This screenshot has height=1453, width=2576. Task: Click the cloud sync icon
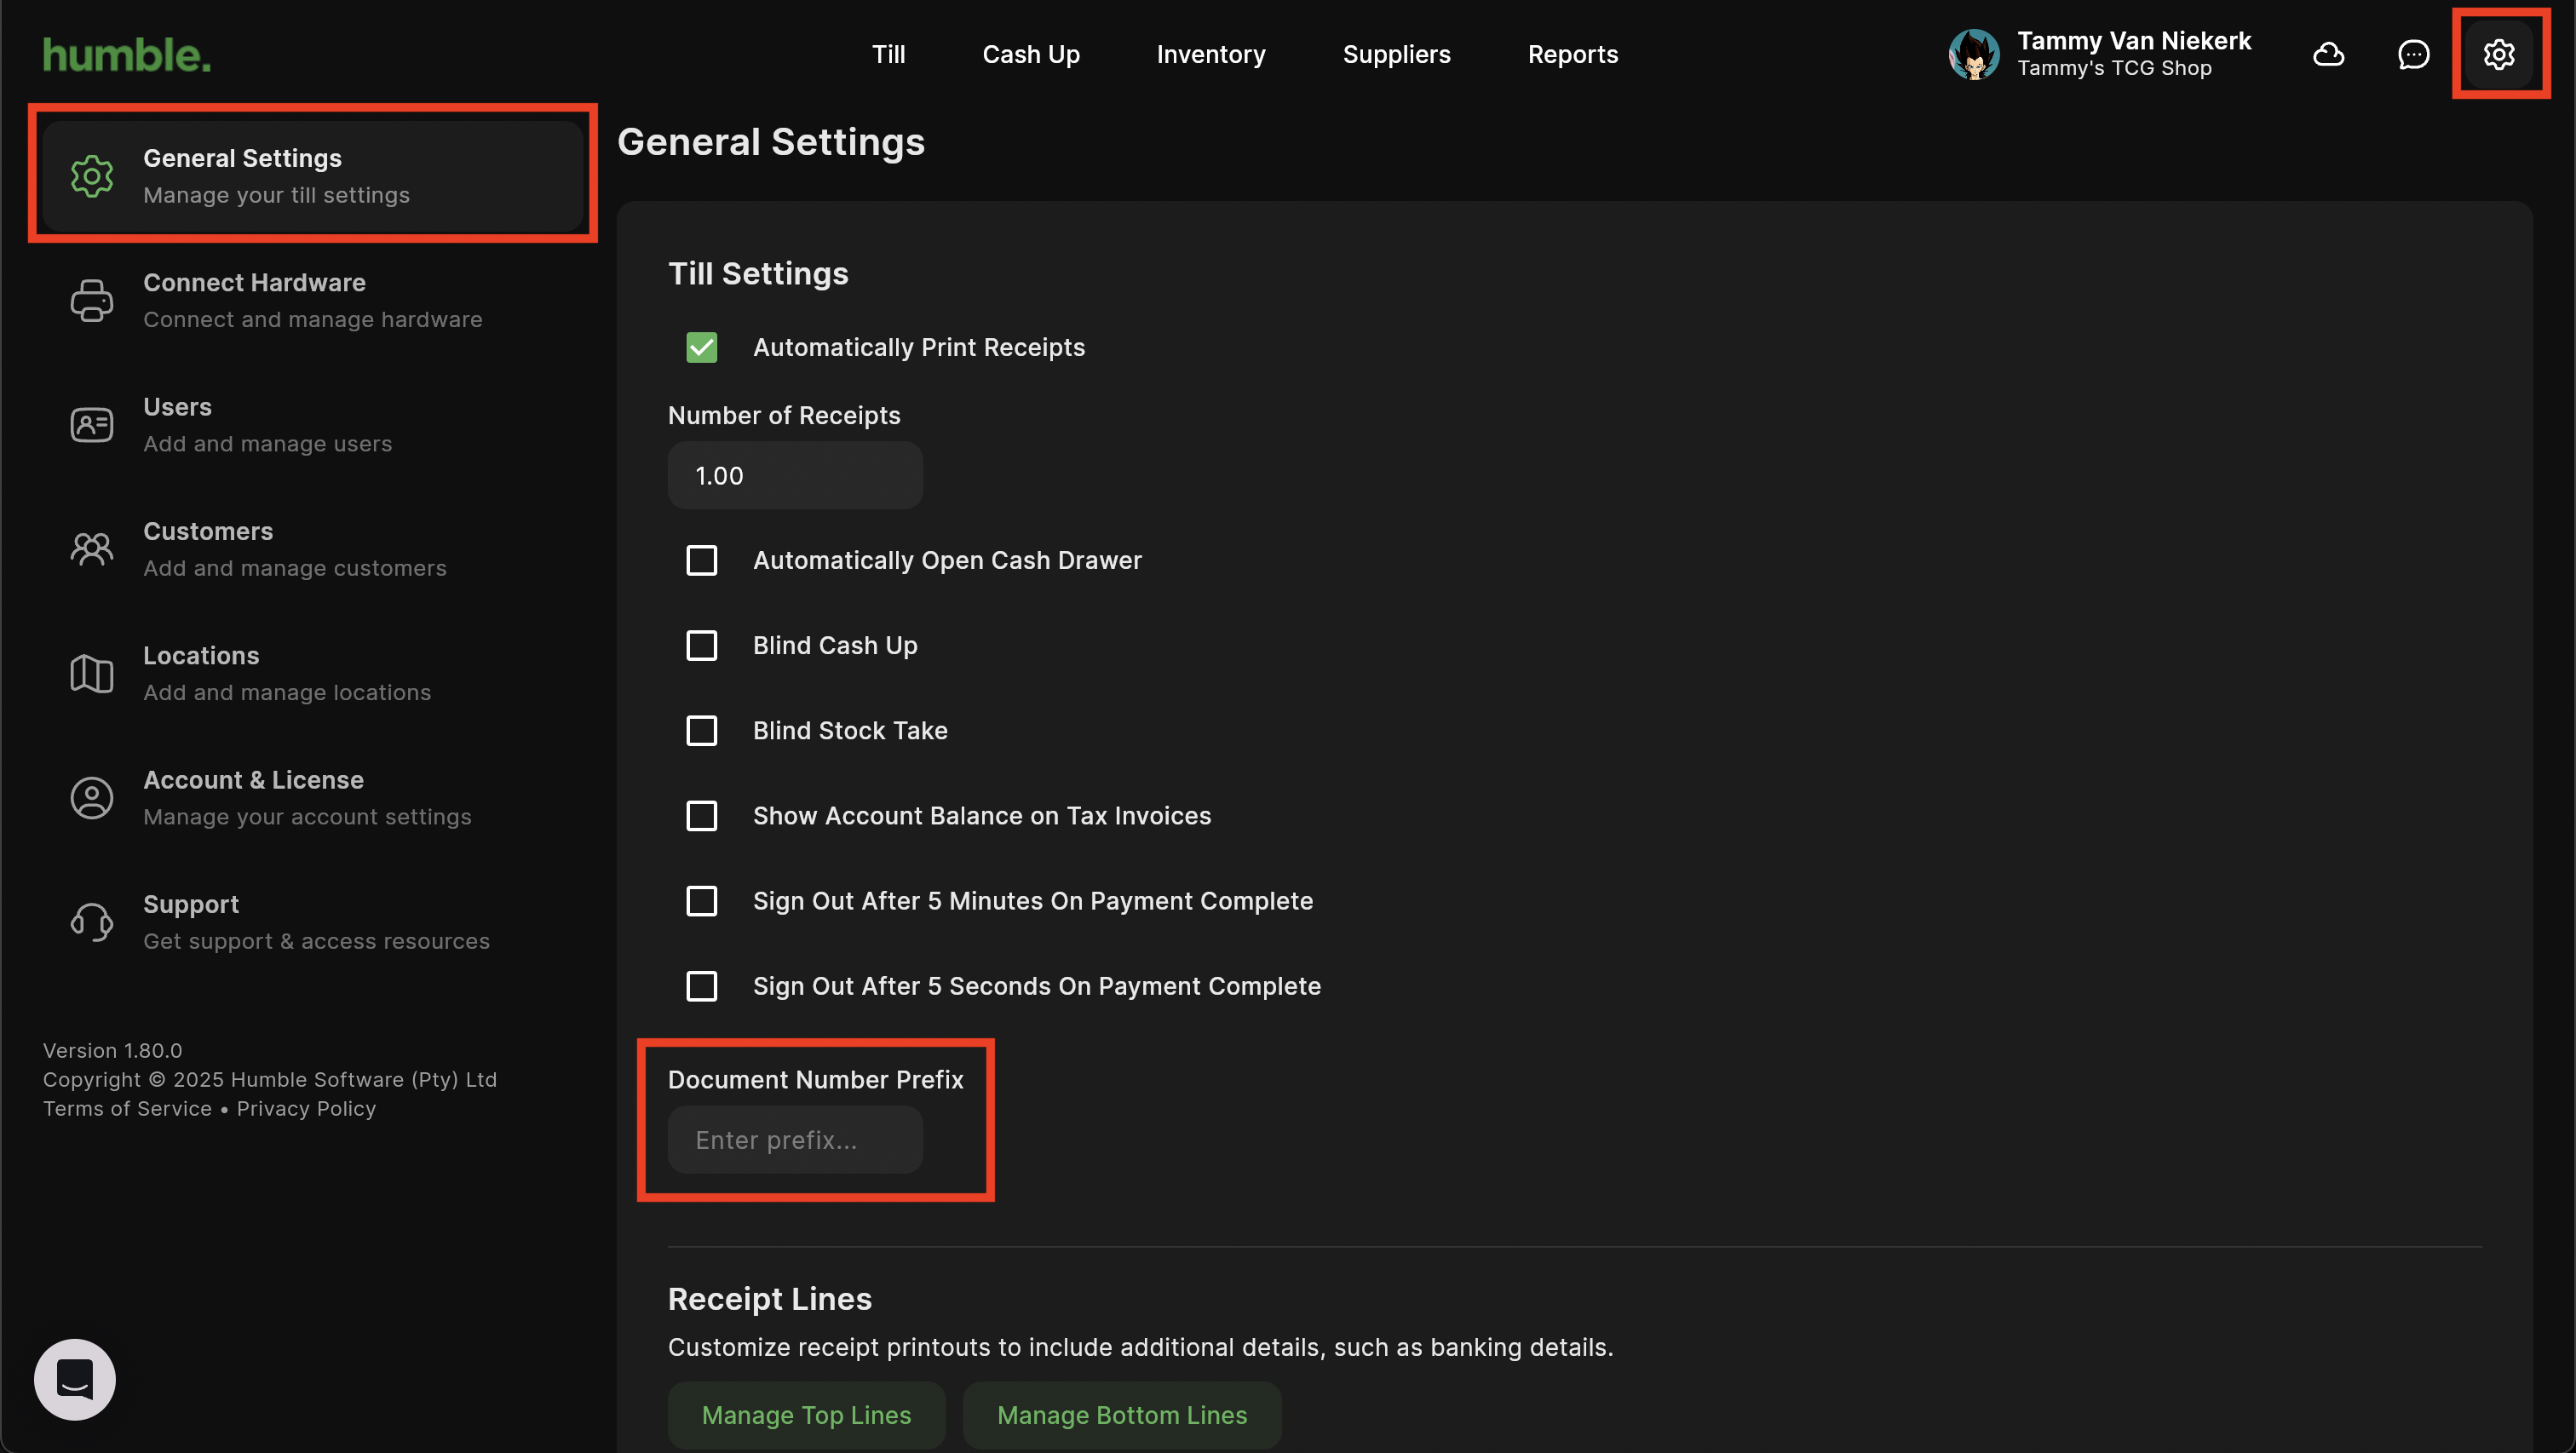[2328, 54]
